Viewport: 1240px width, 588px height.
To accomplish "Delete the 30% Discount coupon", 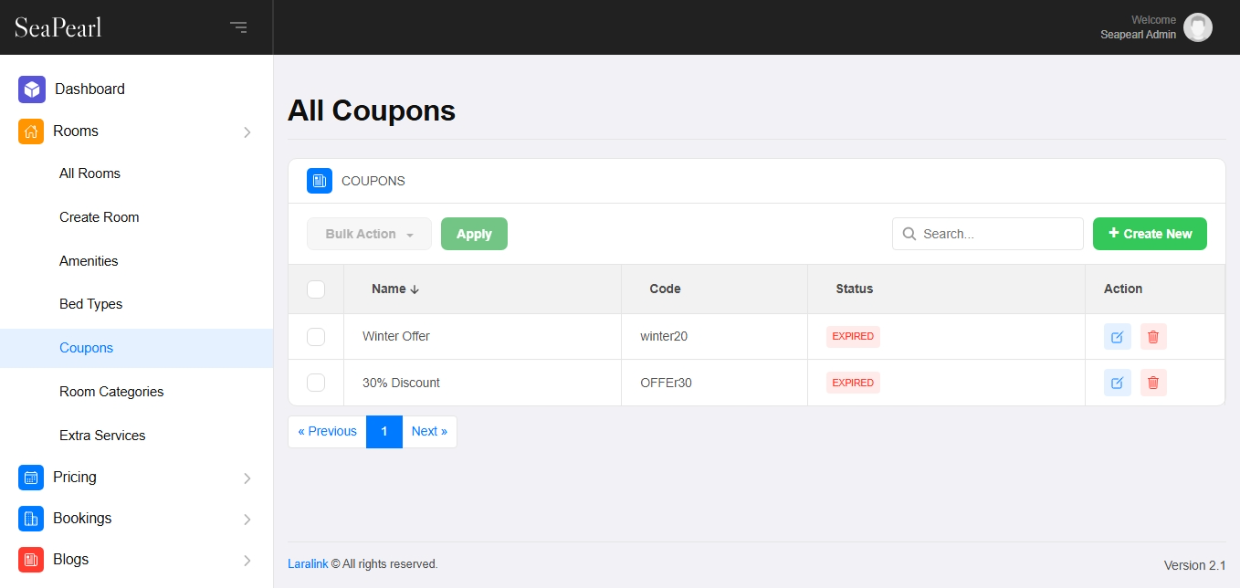I will [1153, 383].
